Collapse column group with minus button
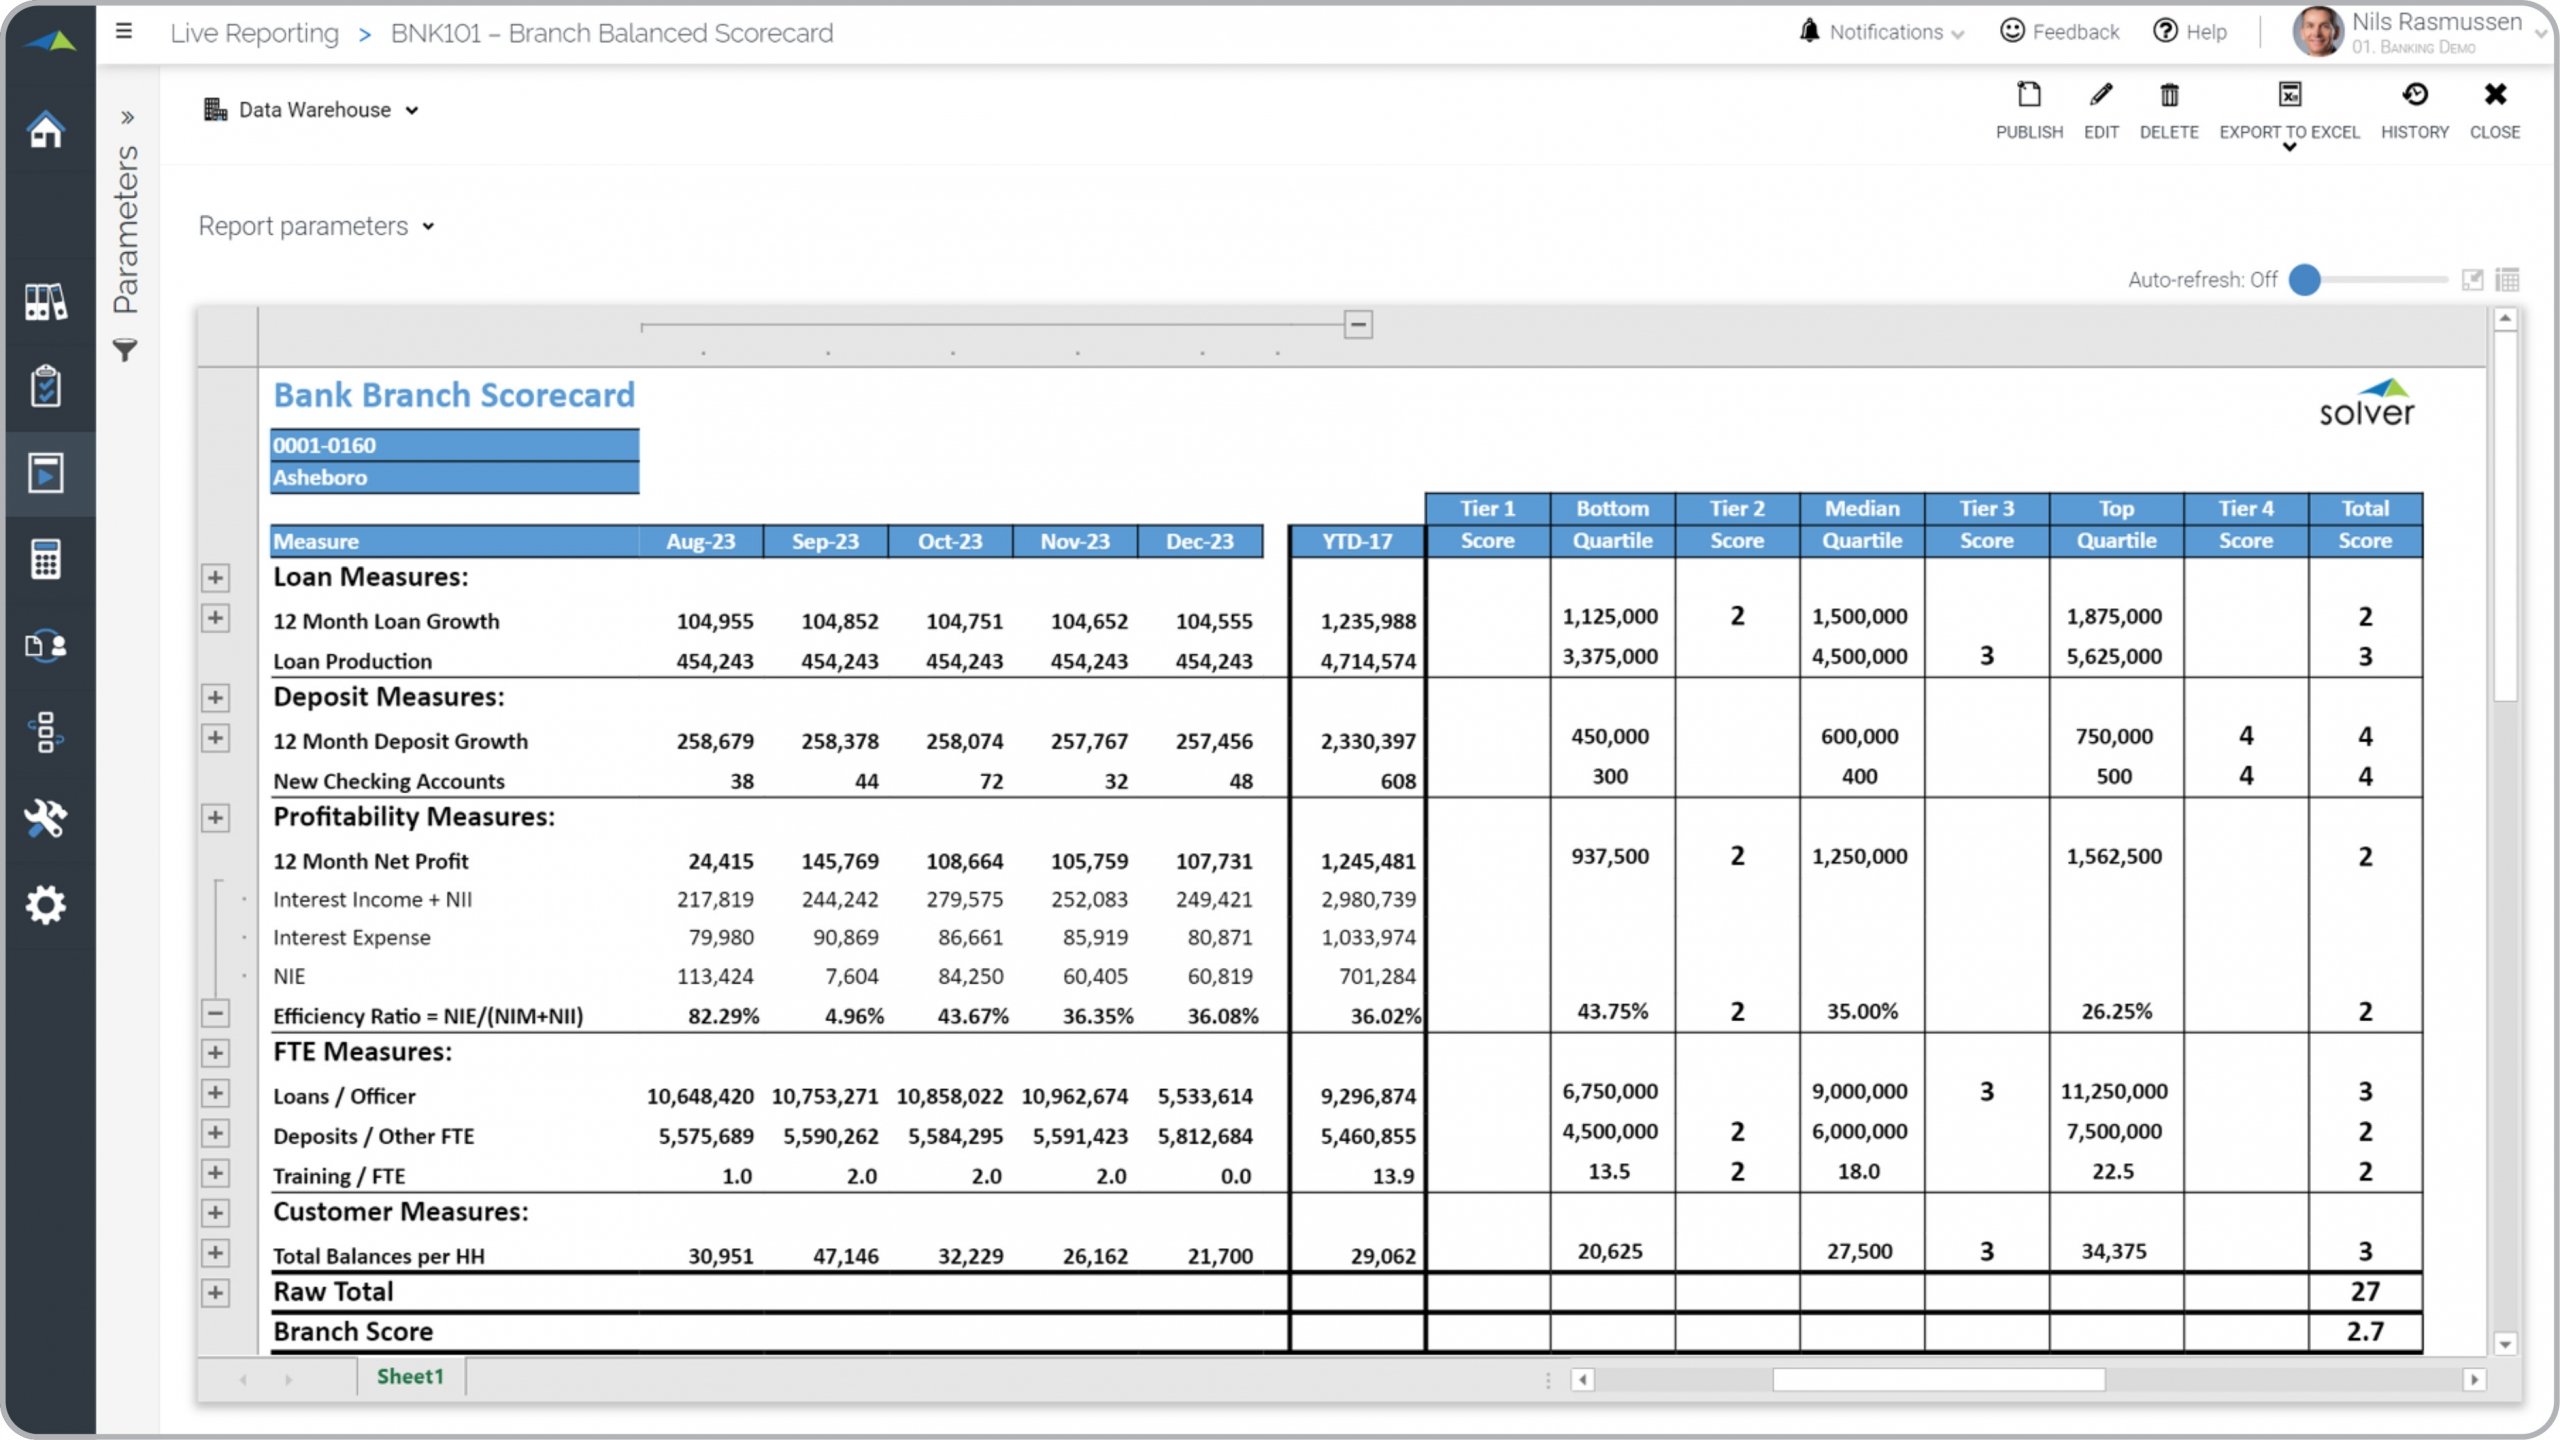The image size is (2560, 1440). pos(1357,324)
